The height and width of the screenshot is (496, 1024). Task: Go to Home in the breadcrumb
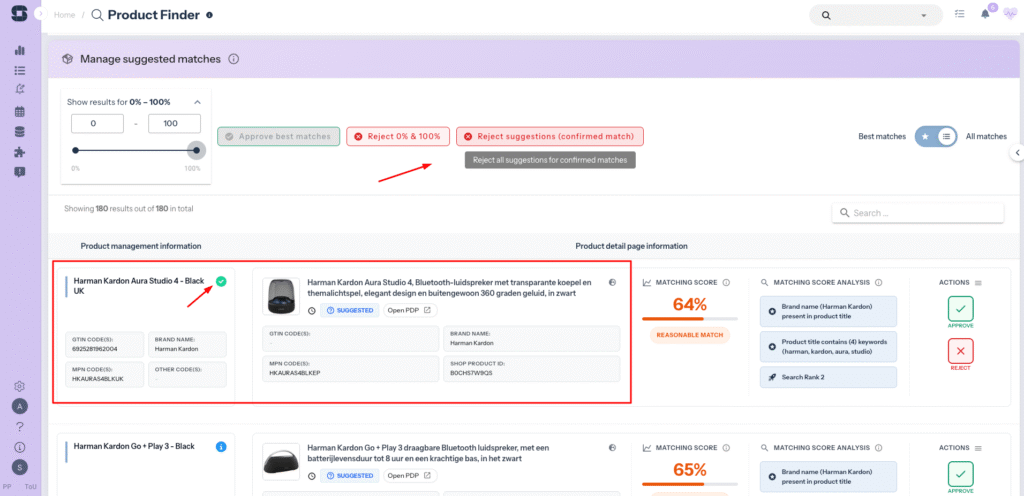[65, 15]
